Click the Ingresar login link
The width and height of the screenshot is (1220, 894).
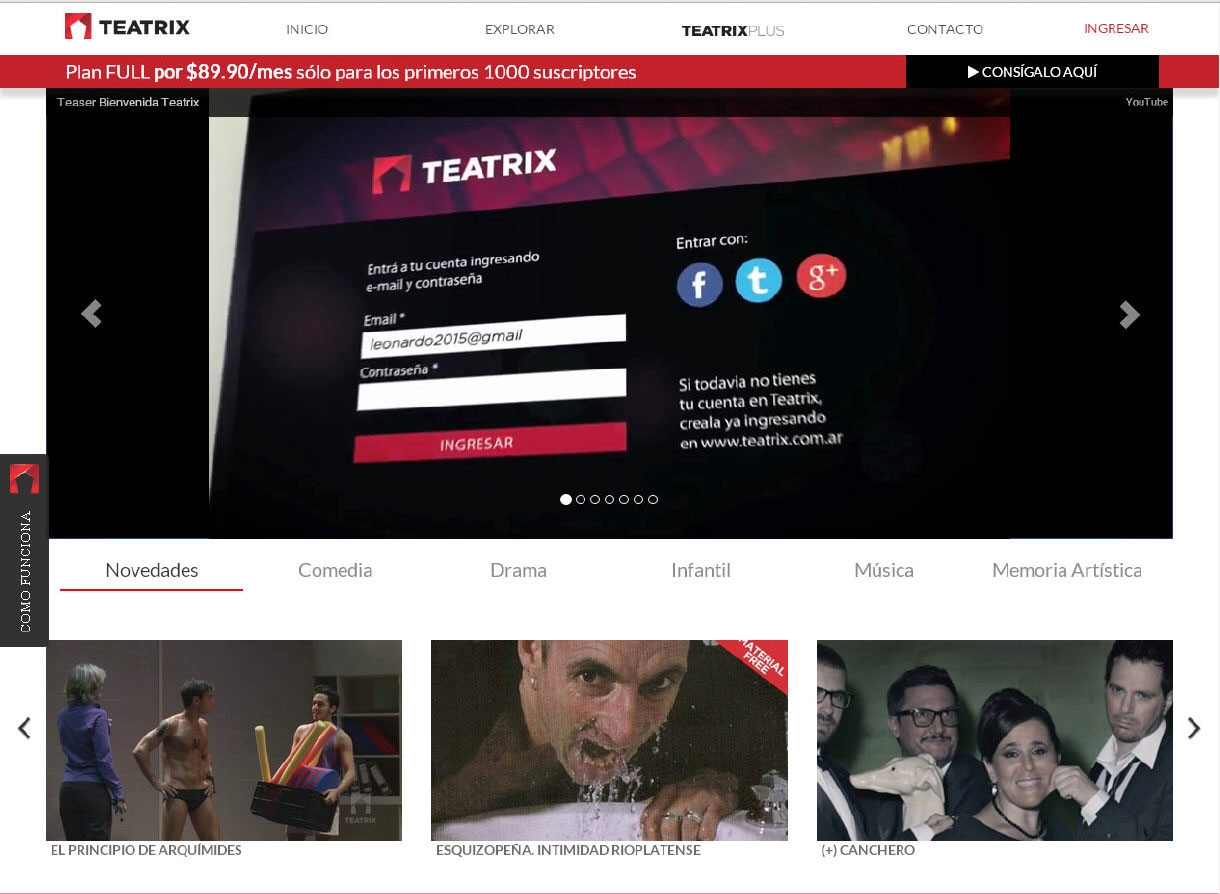(1116, 28)
